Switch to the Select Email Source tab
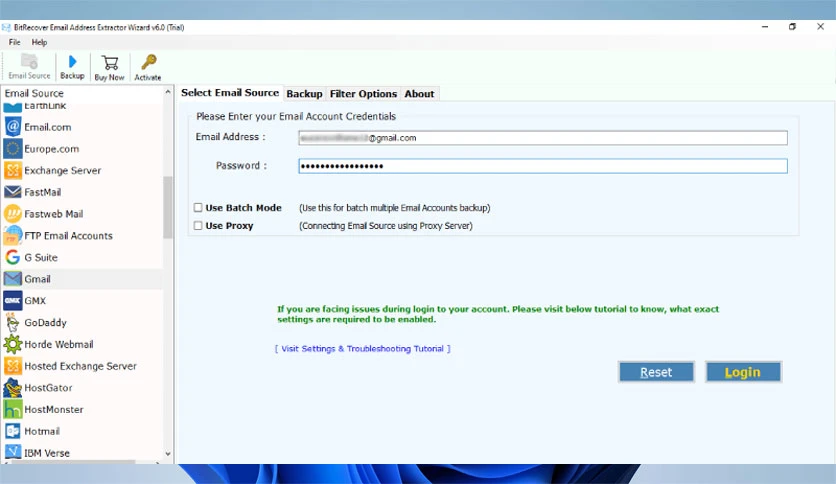The width and height of the screenshot is (836, 484). (x=230, y=93)
